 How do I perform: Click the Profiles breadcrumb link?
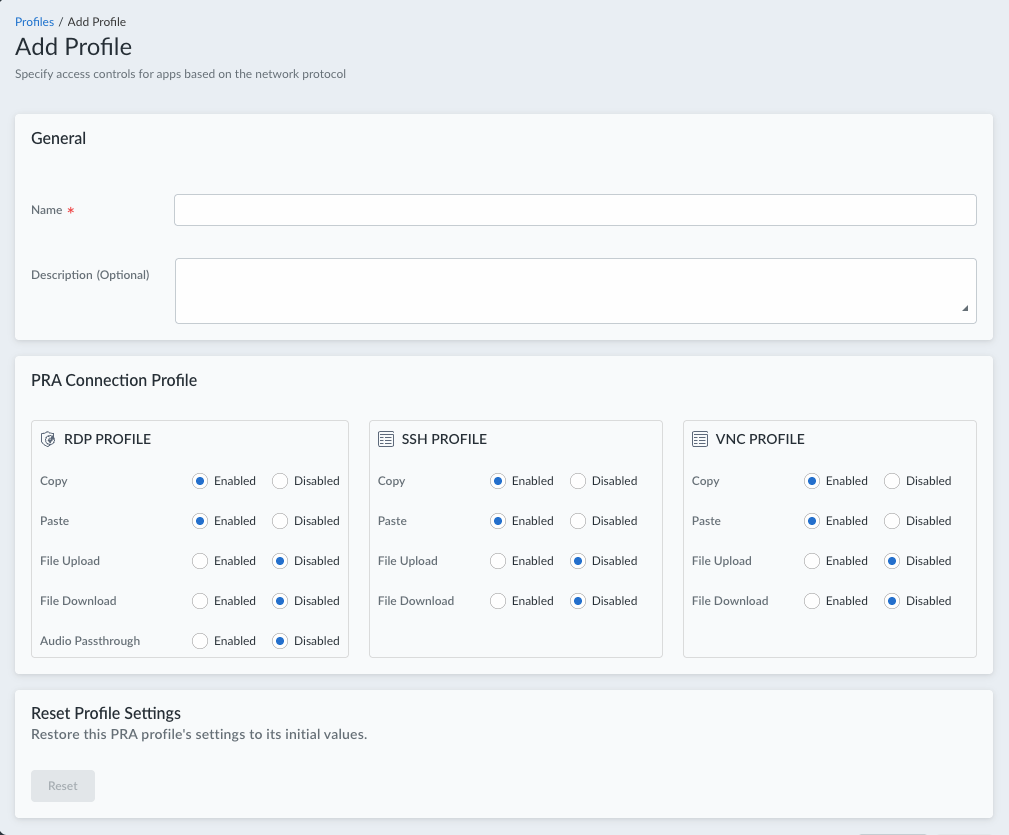[x=34, y=21]
